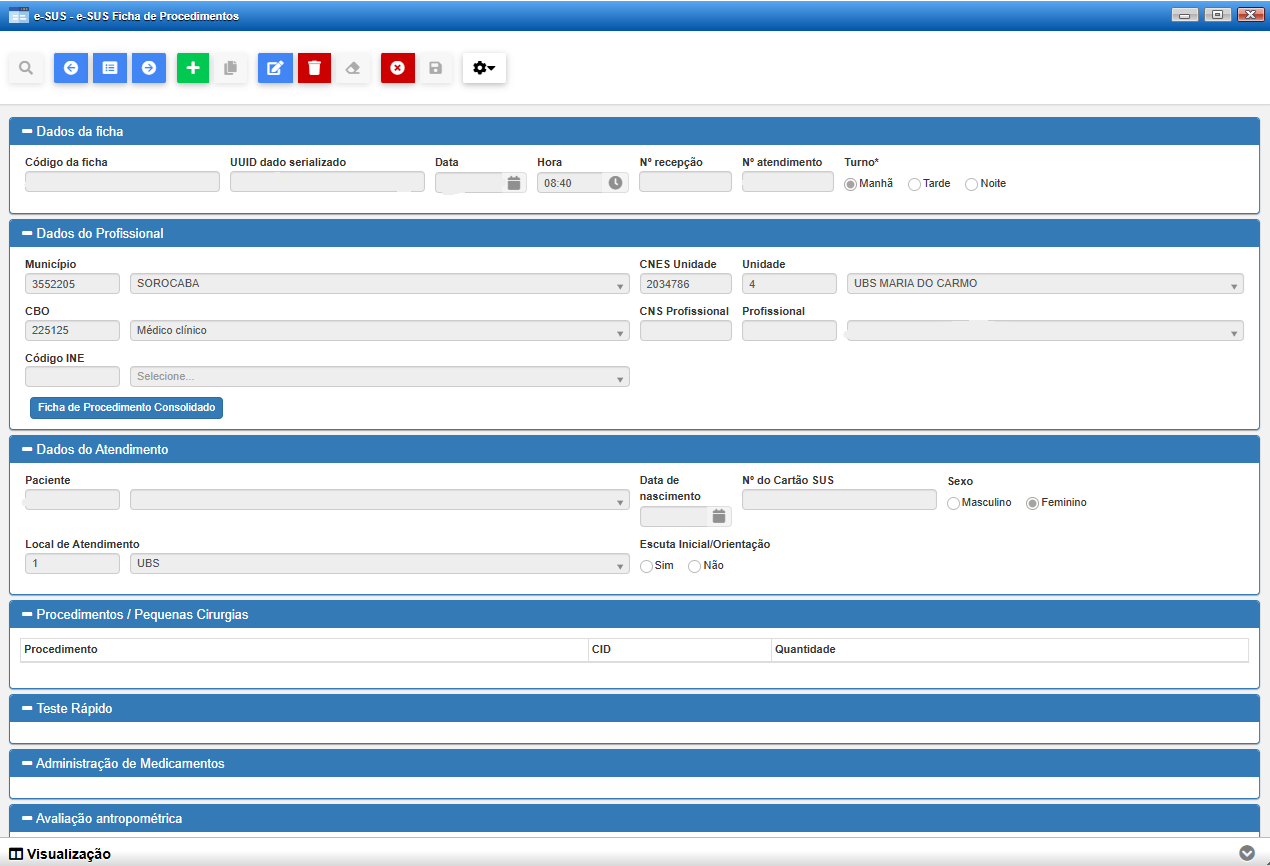
Task: Cancel with the red X icon
Action: 397,68
